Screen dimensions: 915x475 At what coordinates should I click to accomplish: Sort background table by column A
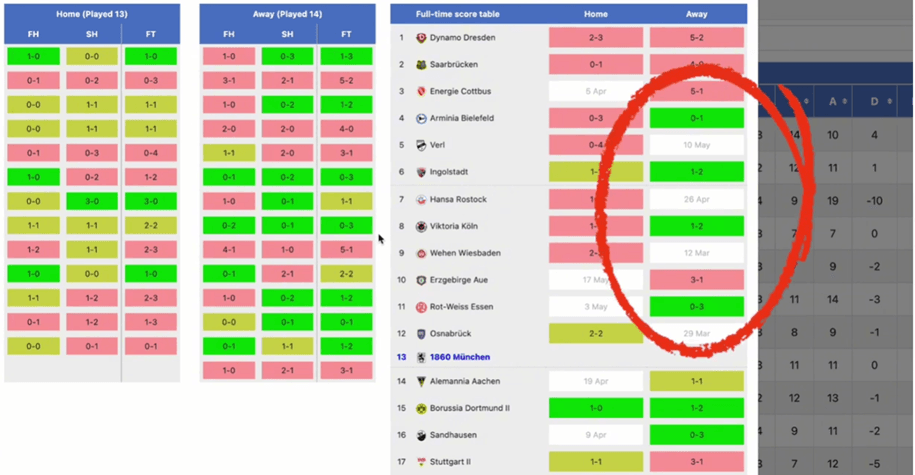837,102
